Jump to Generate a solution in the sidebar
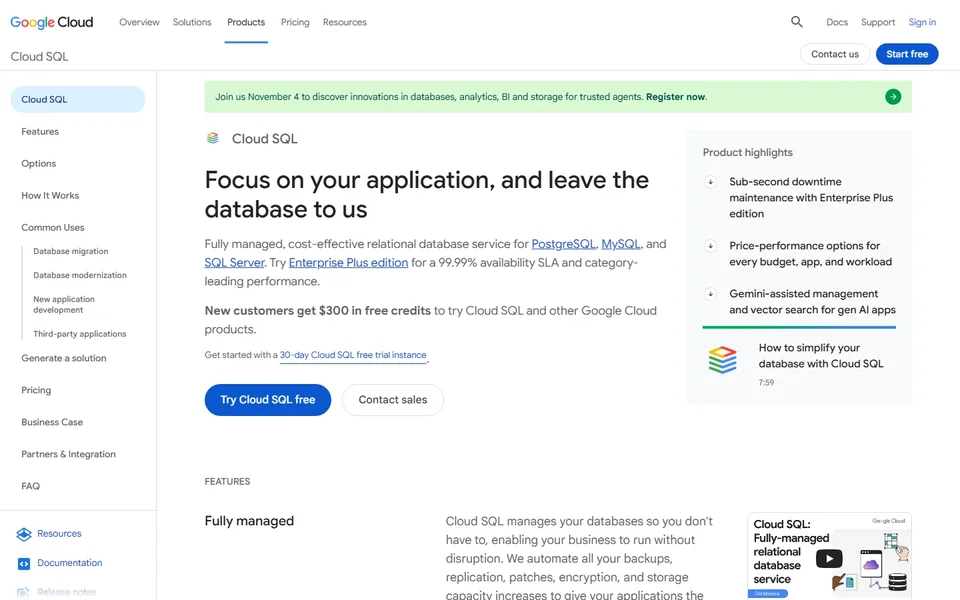 coord(64,358)
